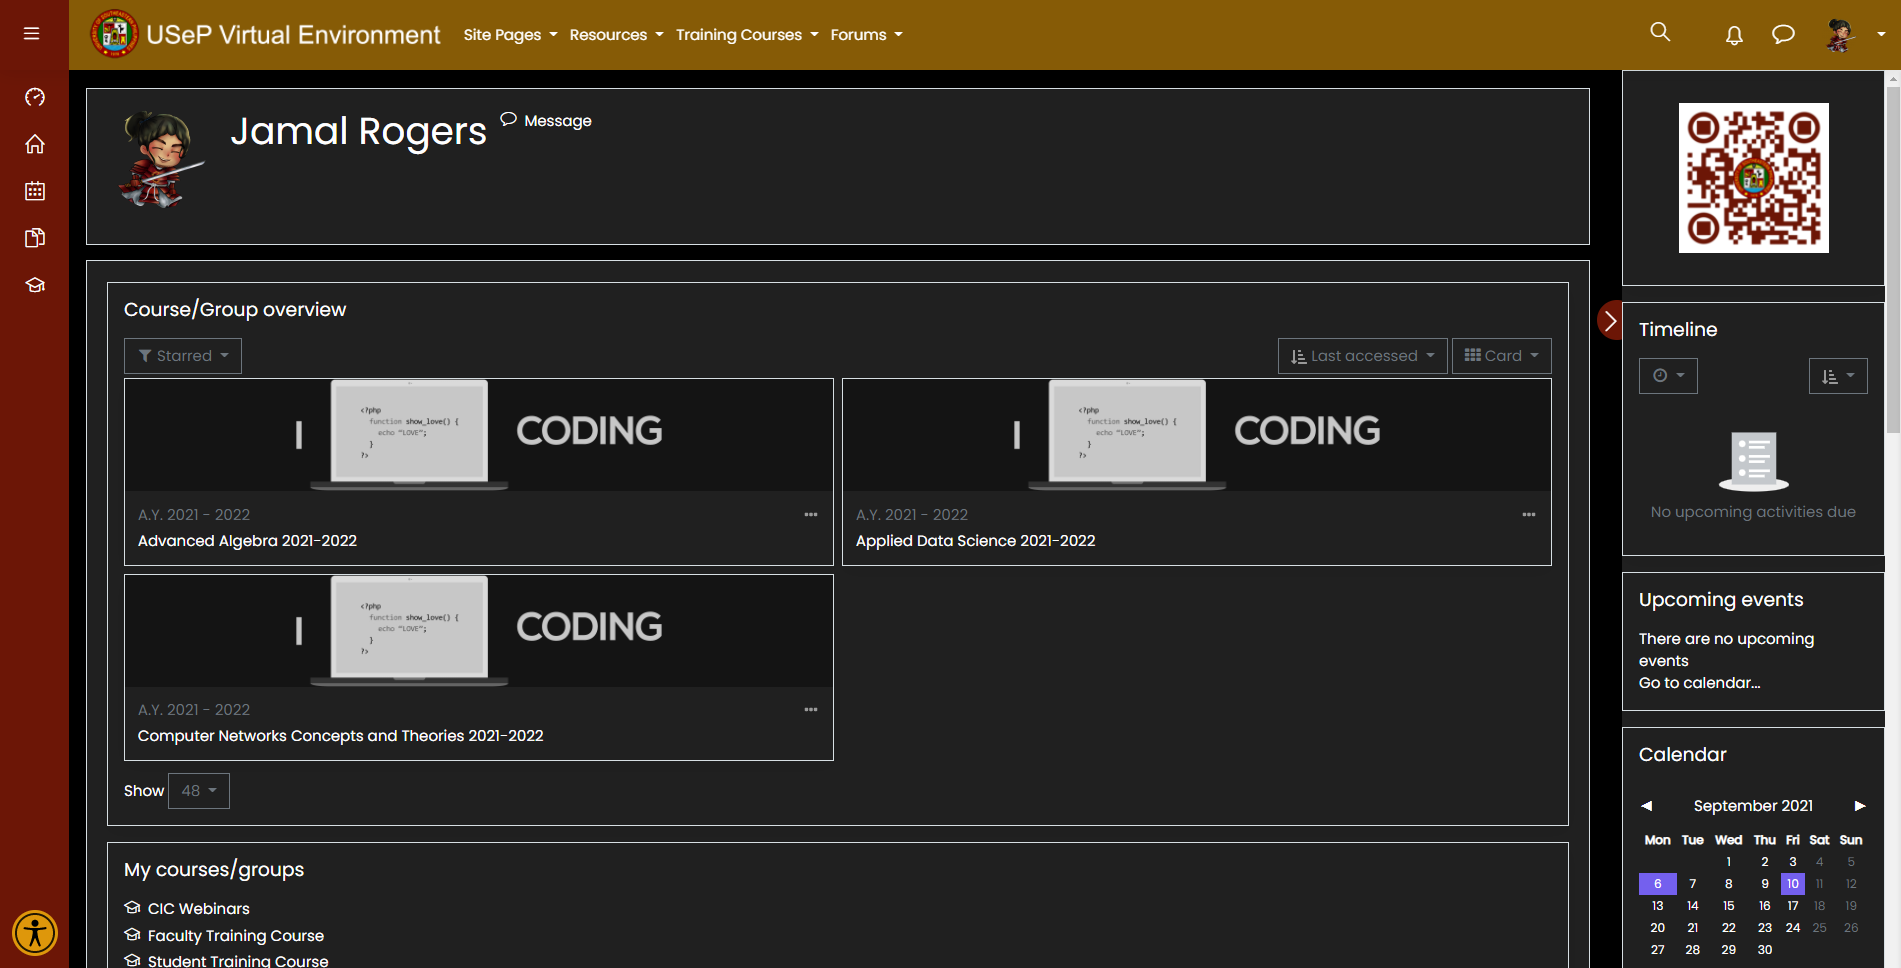Select the graduation cap courses icon

[x=34, y=284]
